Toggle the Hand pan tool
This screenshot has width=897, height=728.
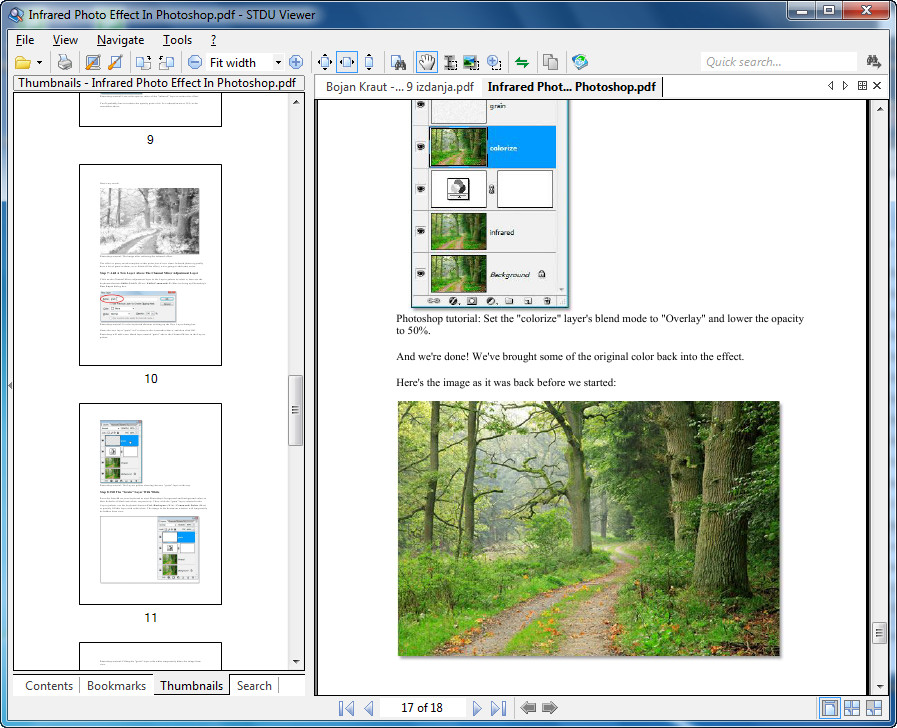point(427,62)
